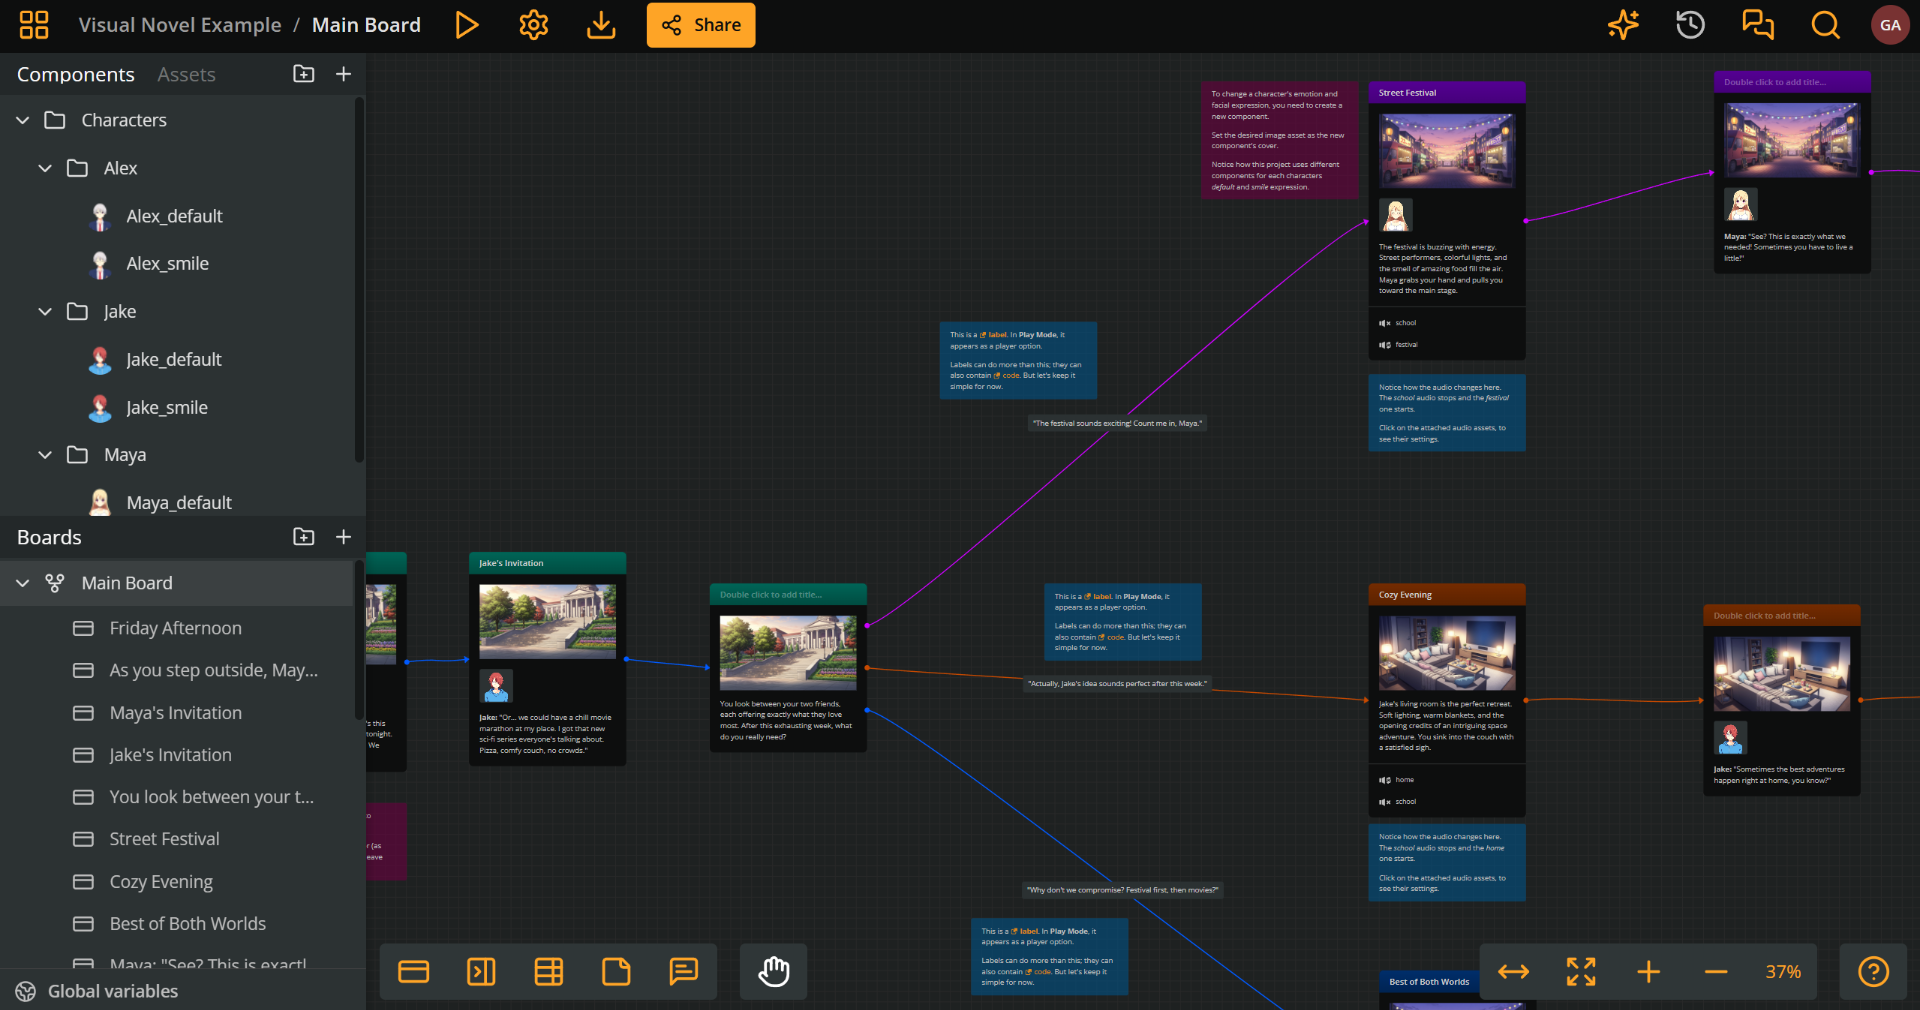Click the download/export icon in header
This screenshot has height=1010, width=1920.
600,25
